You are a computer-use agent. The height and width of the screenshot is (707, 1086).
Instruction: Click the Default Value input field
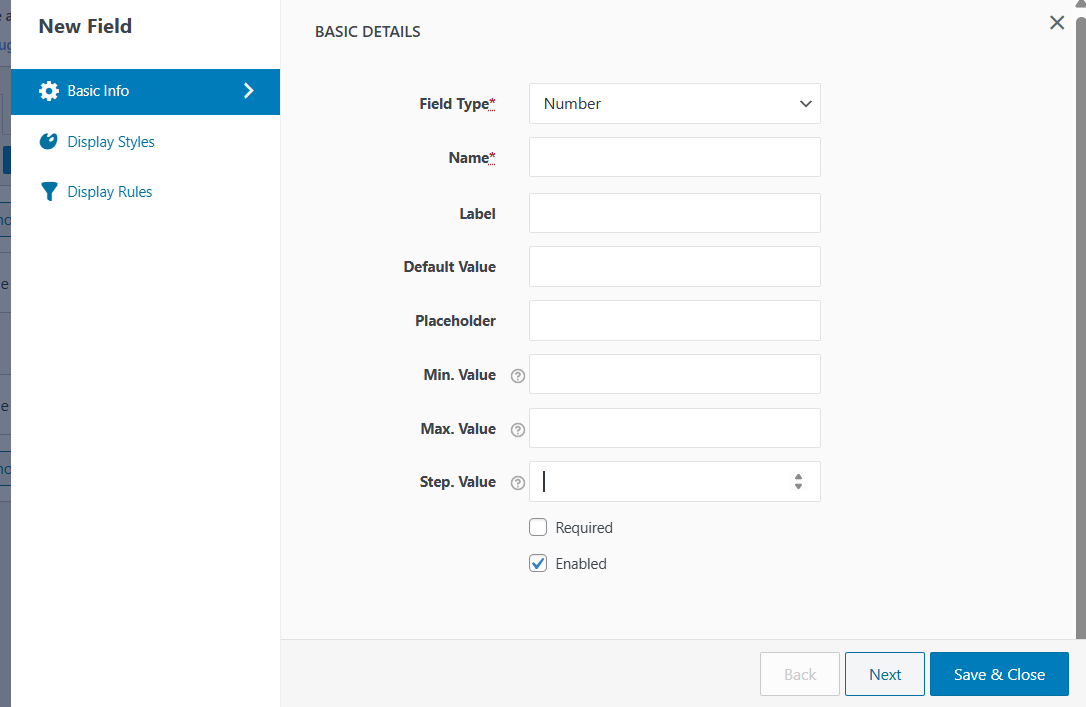(x=674, y=266)
